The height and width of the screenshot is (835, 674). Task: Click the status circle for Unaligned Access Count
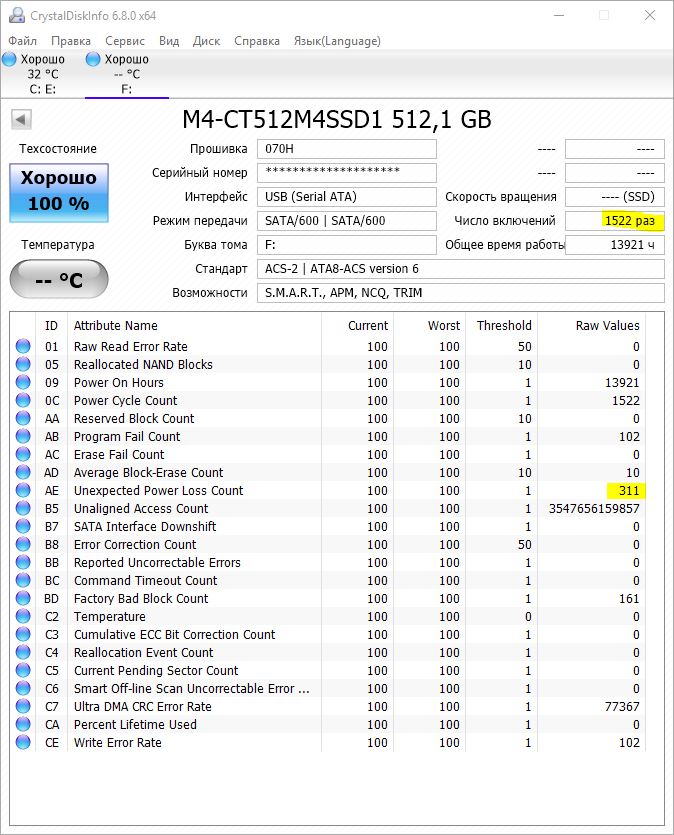[23, 508]
